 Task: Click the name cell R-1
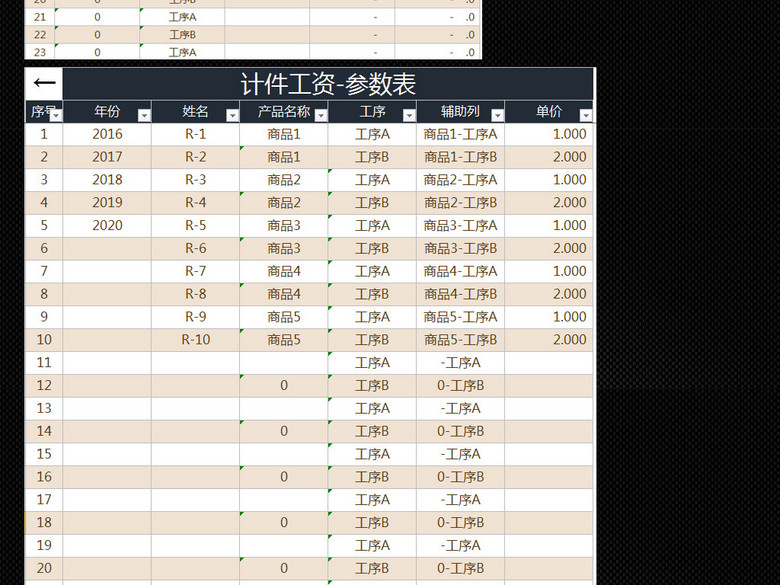196,134
